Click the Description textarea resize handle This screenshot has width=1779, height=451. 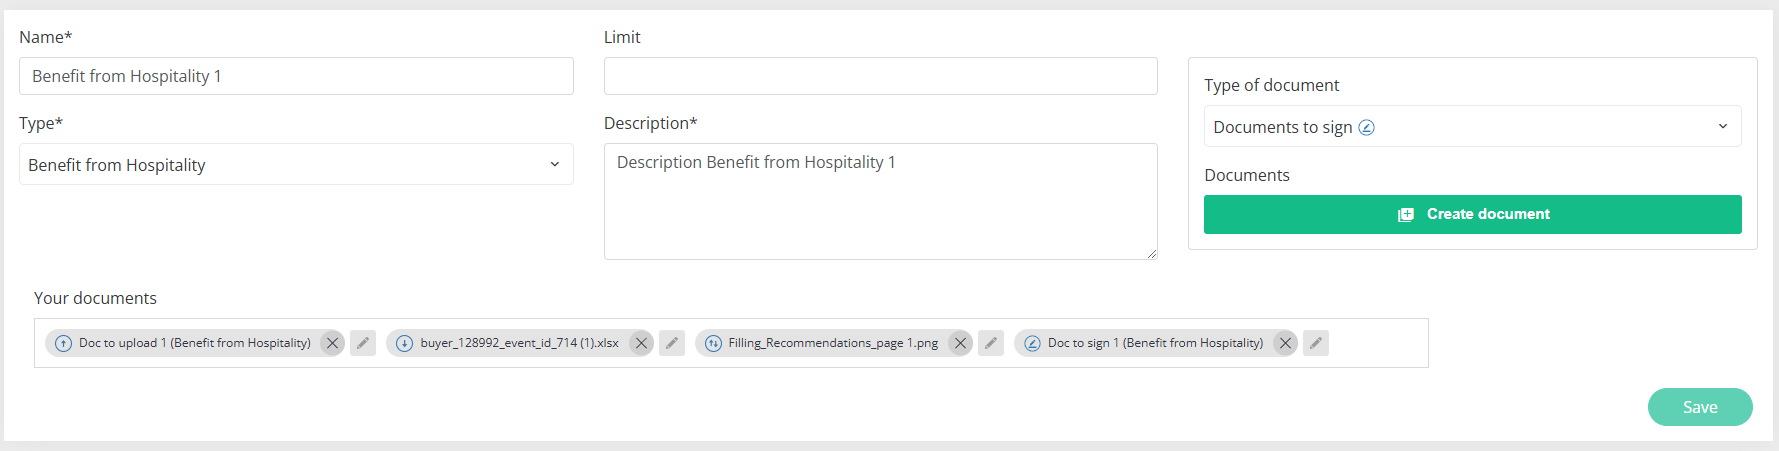[1152, 254]
